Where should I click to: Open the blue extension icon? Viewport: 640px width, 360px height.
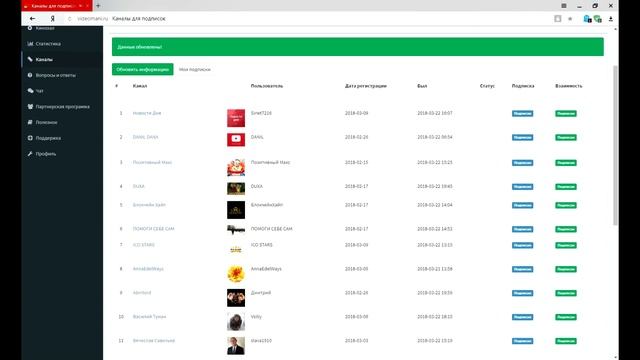pyautogui.click(x=587, y=19)
